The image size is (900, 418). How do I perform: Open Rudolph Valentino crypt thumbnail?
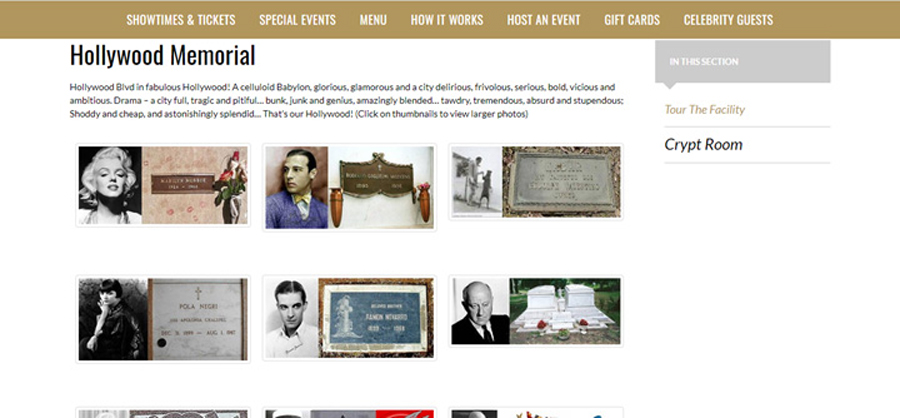point(350,187)
